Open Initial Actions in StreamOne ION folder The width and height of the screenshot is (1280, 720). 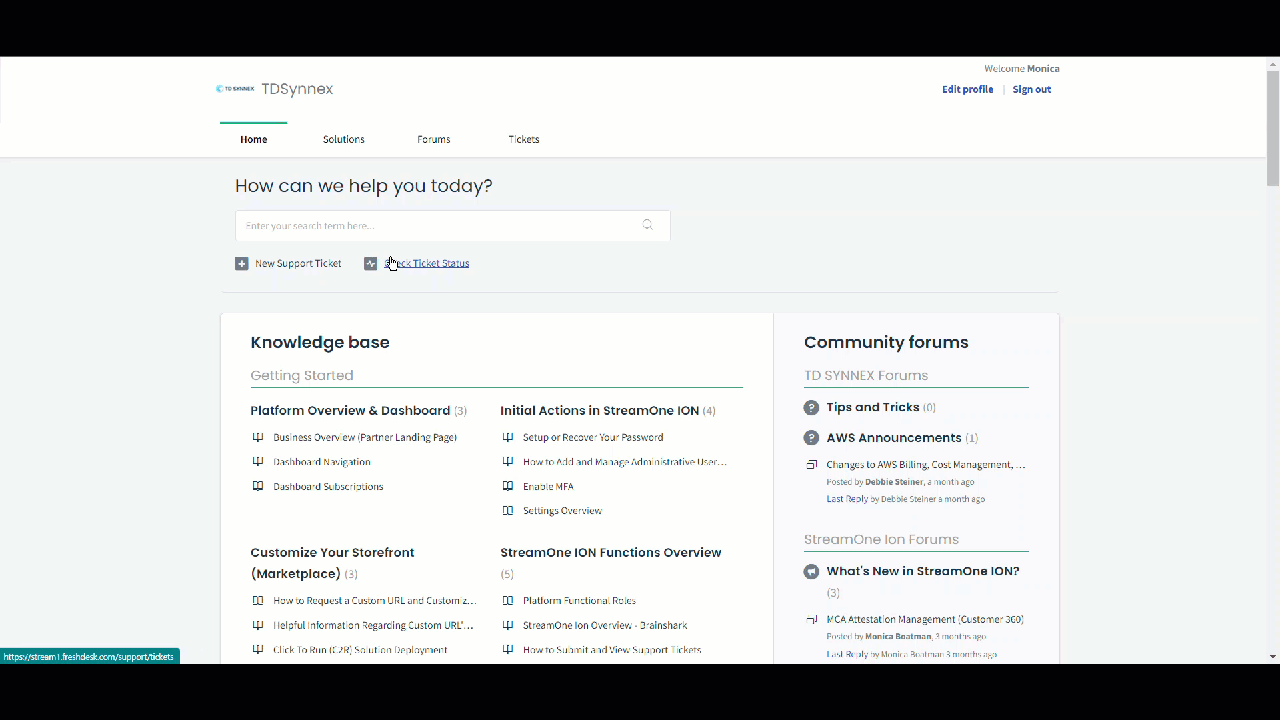tap(600, 411)
